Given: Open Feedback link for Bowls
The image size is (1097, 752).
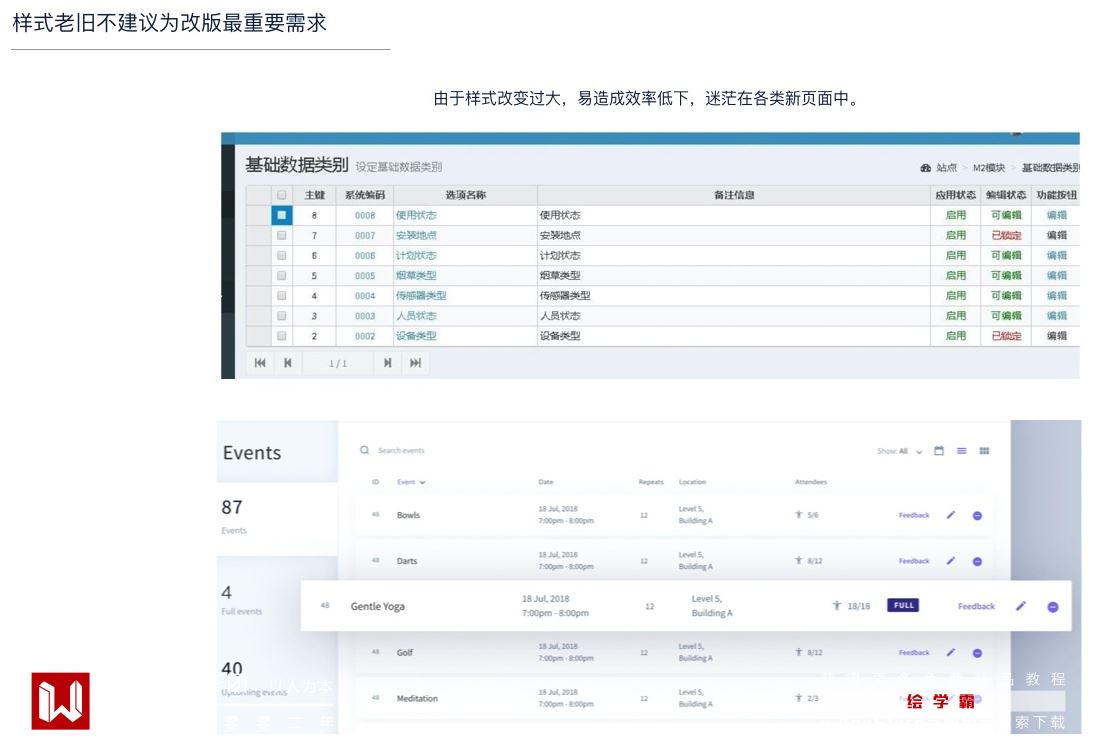Looking at the screenshot, I should click(x=914, y=515).
